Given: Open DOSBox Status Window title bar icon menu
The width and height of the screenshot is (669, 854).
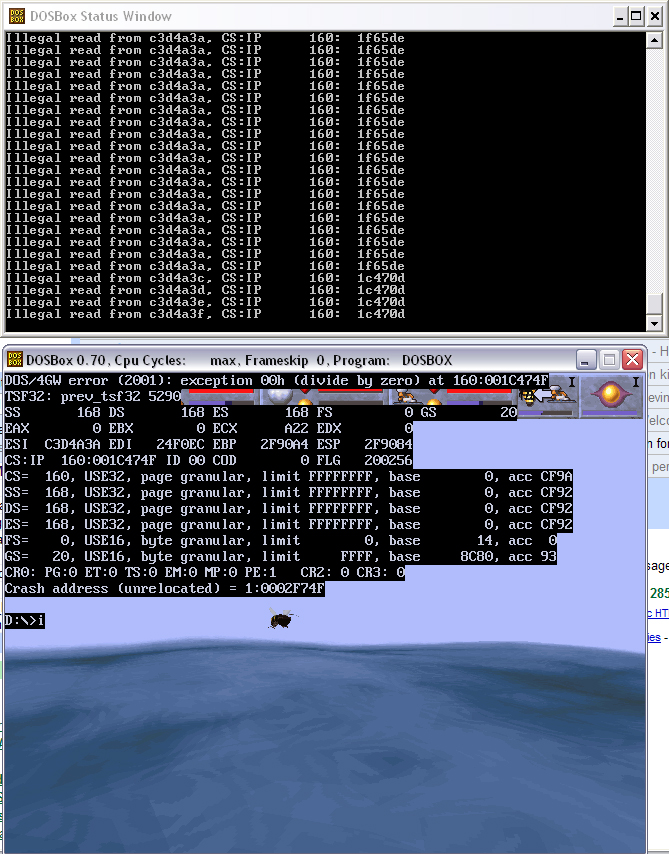Looking at the screenshot, I should [x=12, y=16].
